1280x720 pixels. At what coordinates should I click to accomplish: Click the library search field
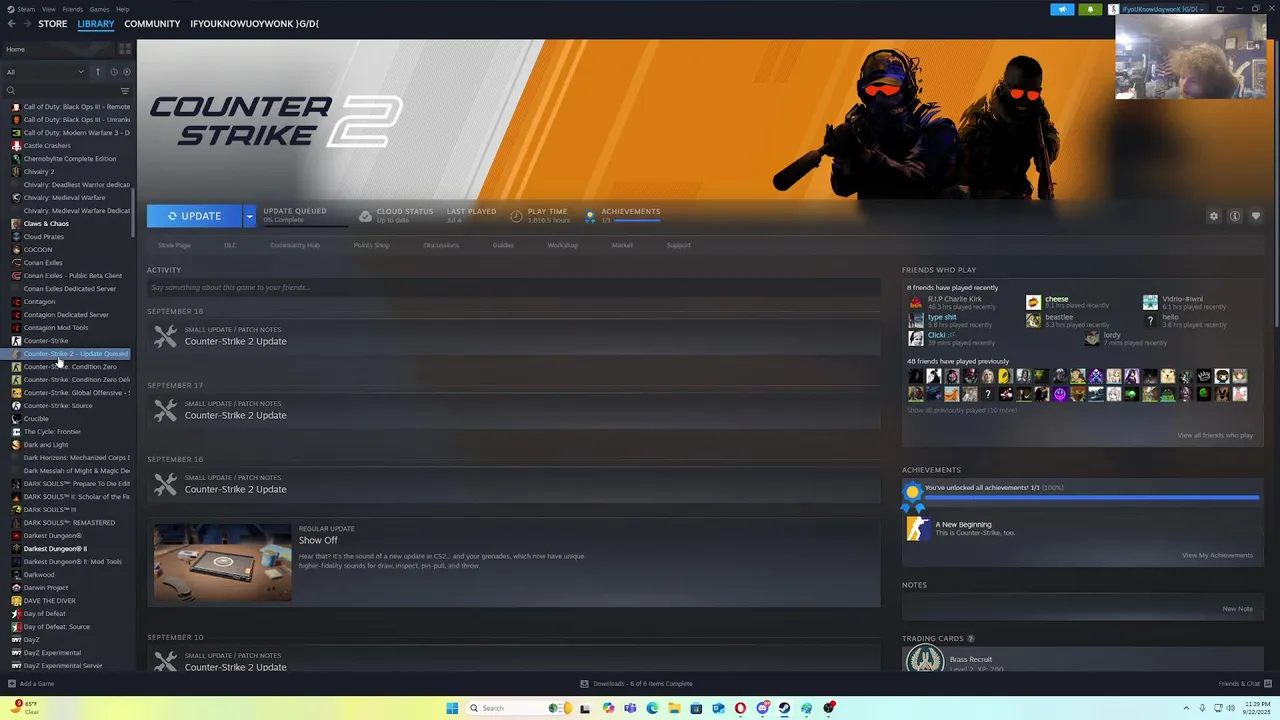click(x=60, y=91)
